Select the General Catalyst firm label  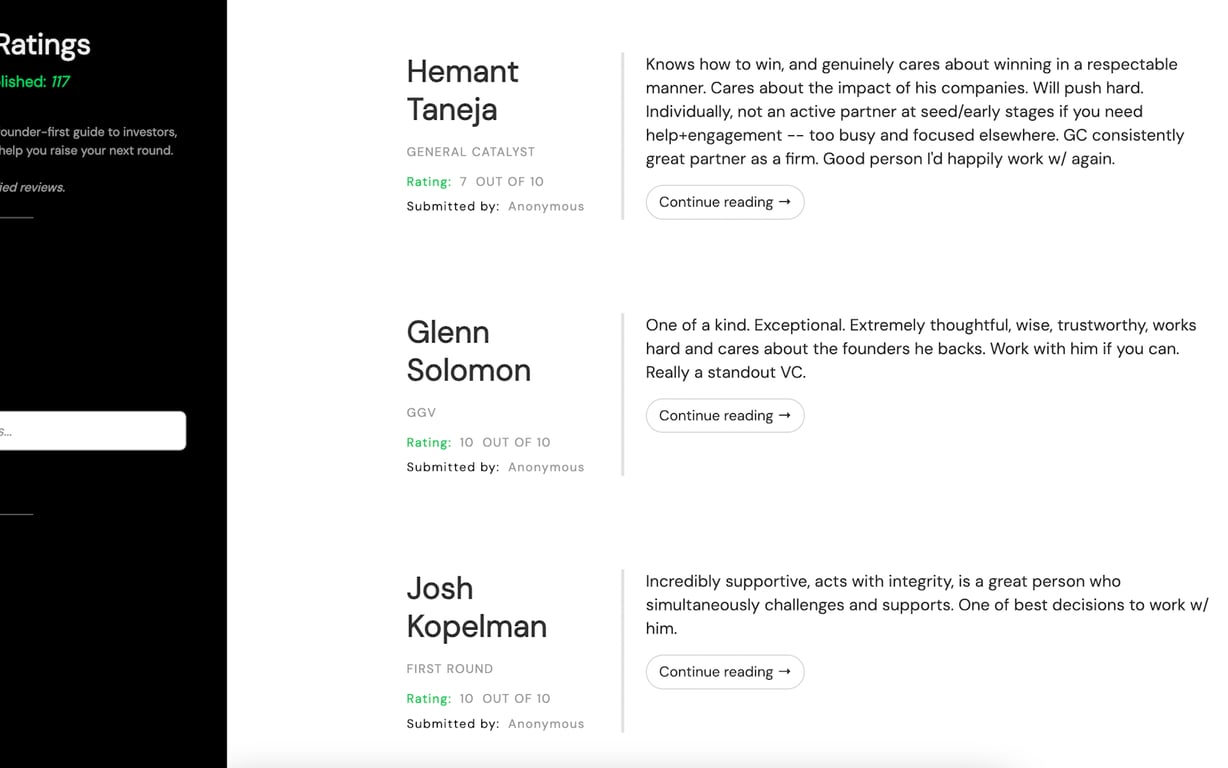pos(470,151)
